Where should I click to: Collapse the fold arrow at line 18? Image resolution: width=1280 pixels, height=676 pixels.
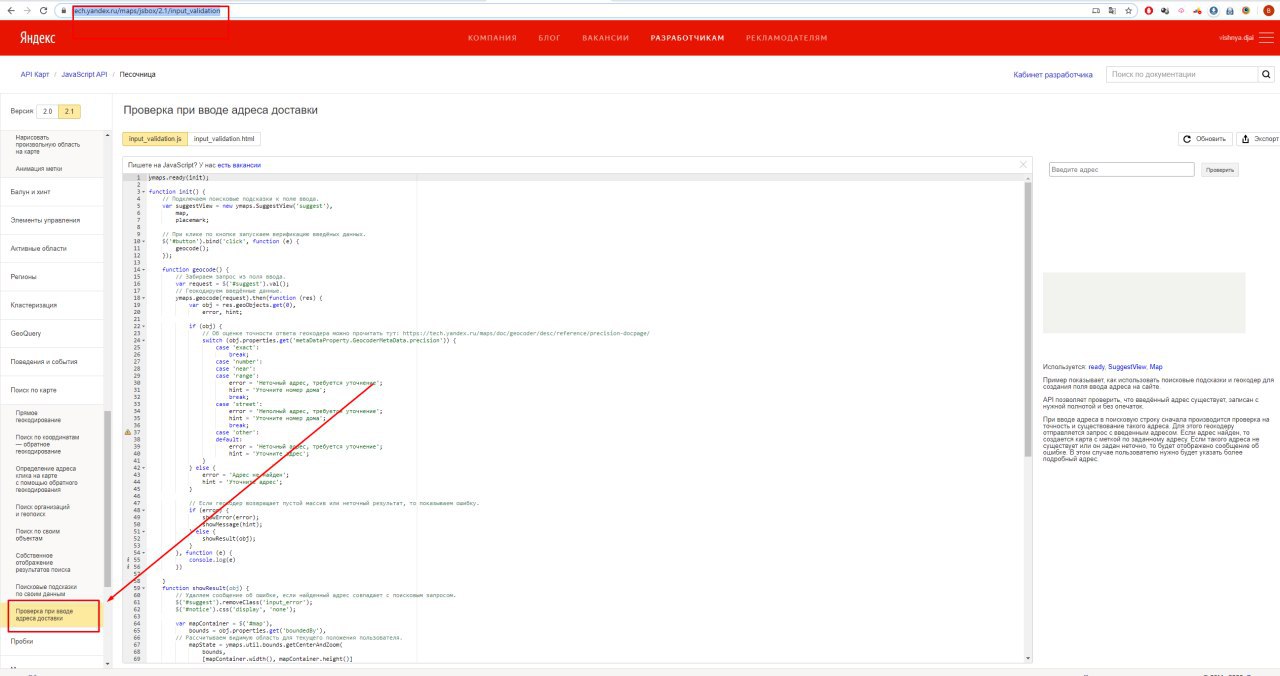(x=143, y=297)
